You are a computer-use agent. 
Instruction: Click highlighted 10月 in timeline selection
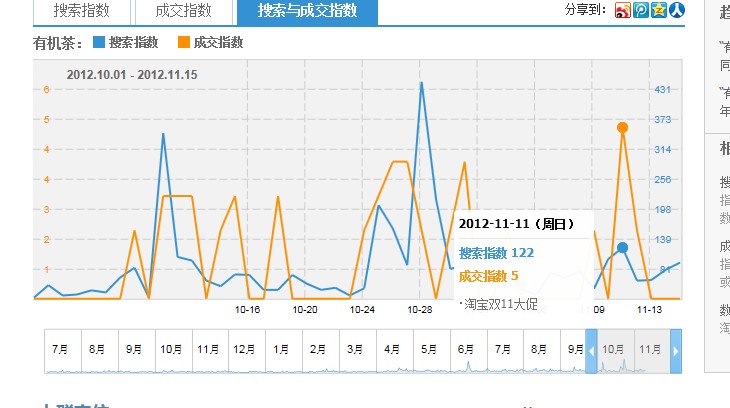point(613,349)
